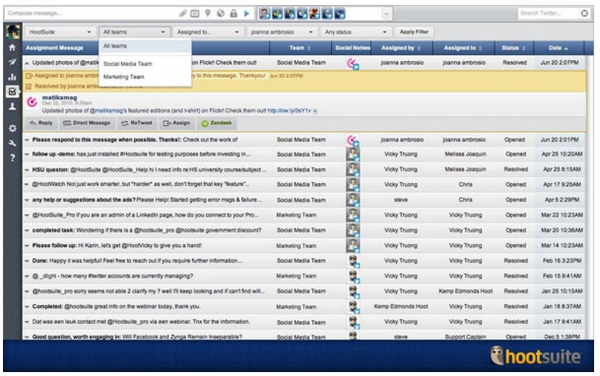Choose 'All teams' in the open dropdown list
The image size is (600, 376).
click(x=145, y=46)
